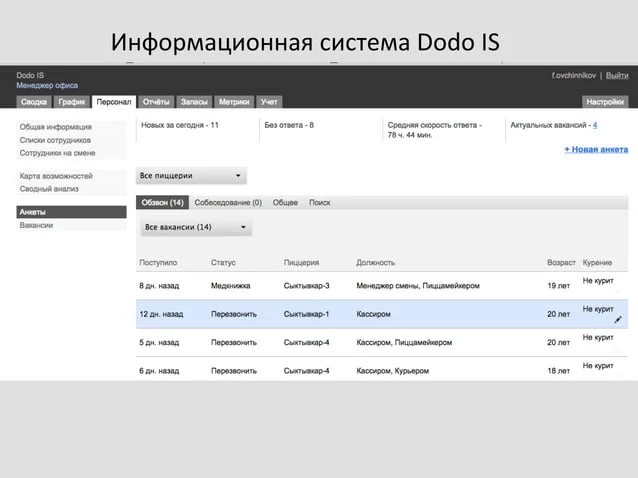Screen dimensions: 638x478
Task: Click the Dodo IS logo text
Action: pyautogui.click(x=30, y=75)
